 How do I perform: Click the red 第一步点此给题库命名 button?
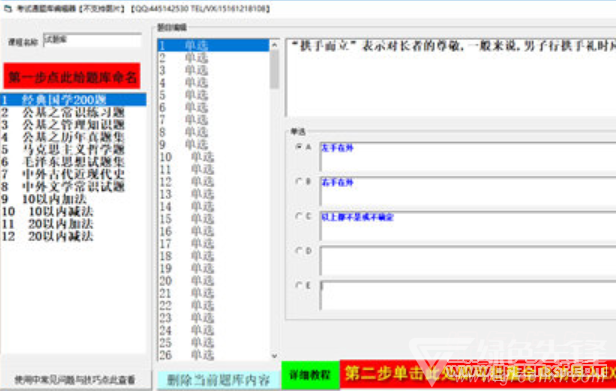coord(72,76)
